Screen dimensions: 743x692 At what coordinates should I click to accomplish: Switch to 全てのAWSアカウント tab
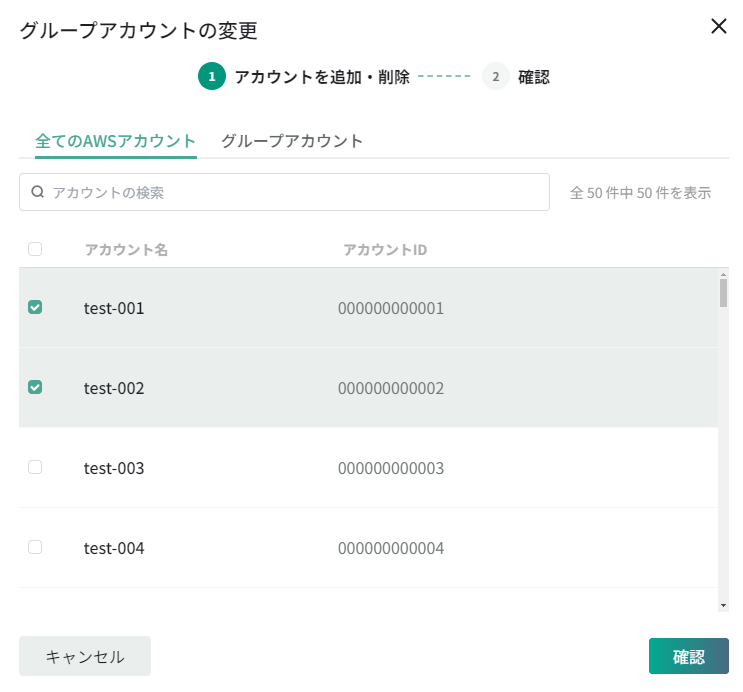(x=116, y=141)
